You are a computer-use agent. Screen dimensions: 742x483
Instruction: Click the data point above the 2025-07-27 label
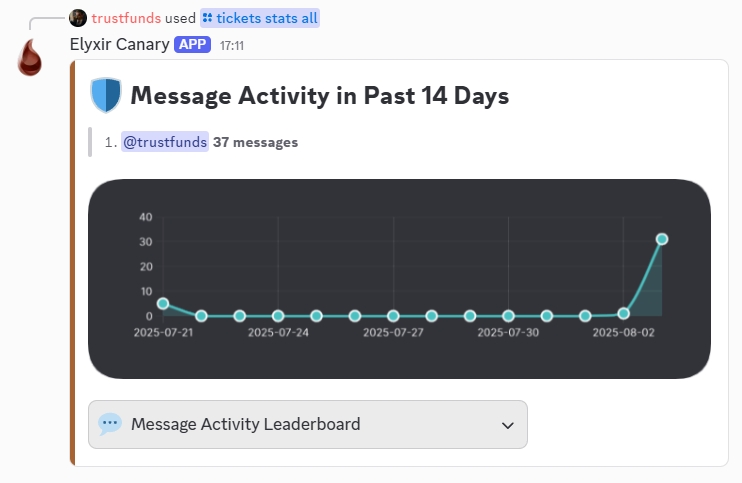click(393, 316)
